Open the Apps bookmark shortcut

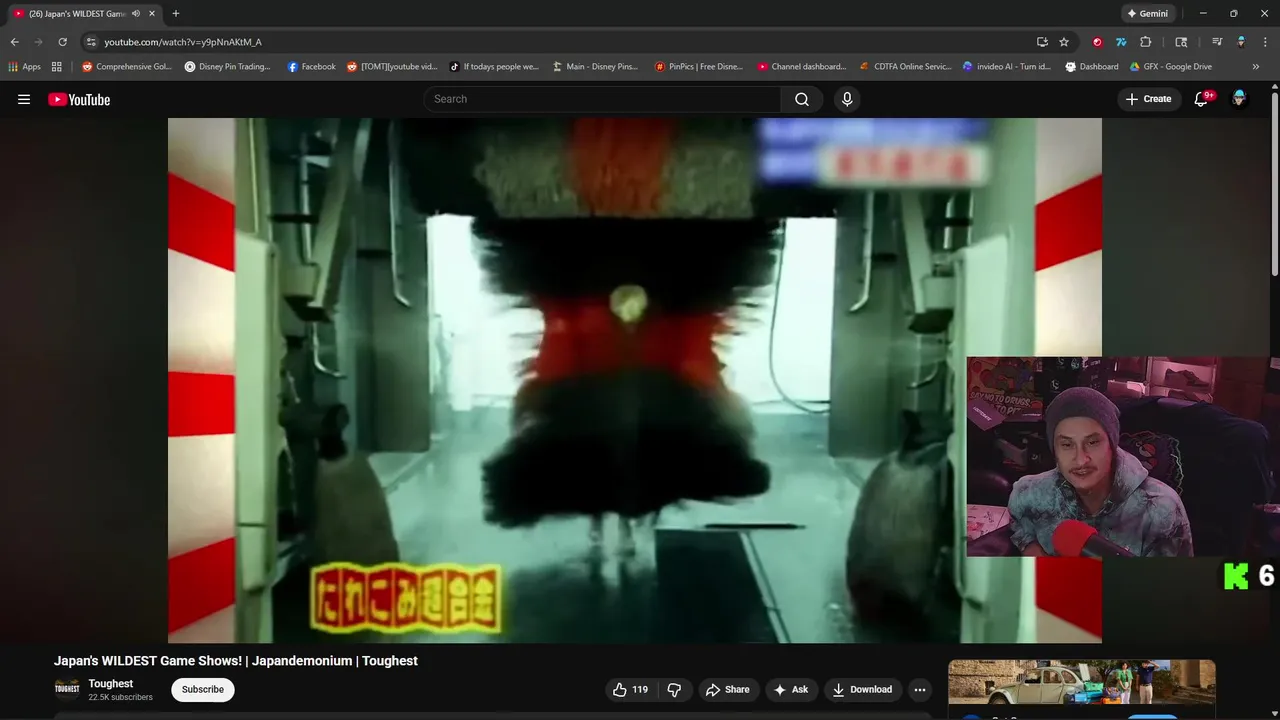point(25,67)
